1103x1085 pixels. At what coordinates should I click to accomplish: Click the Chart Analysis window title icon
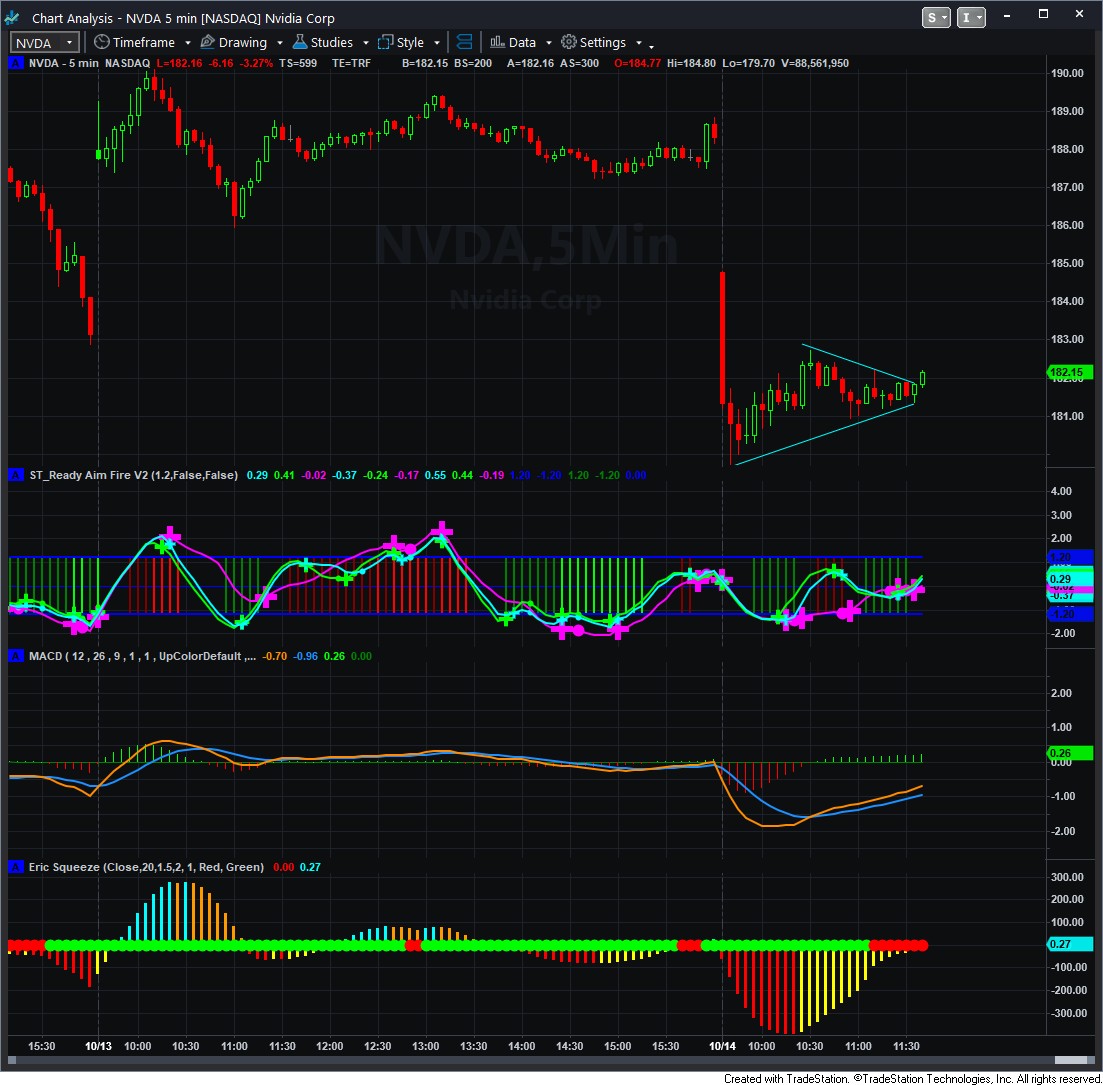tap(14, 18)
